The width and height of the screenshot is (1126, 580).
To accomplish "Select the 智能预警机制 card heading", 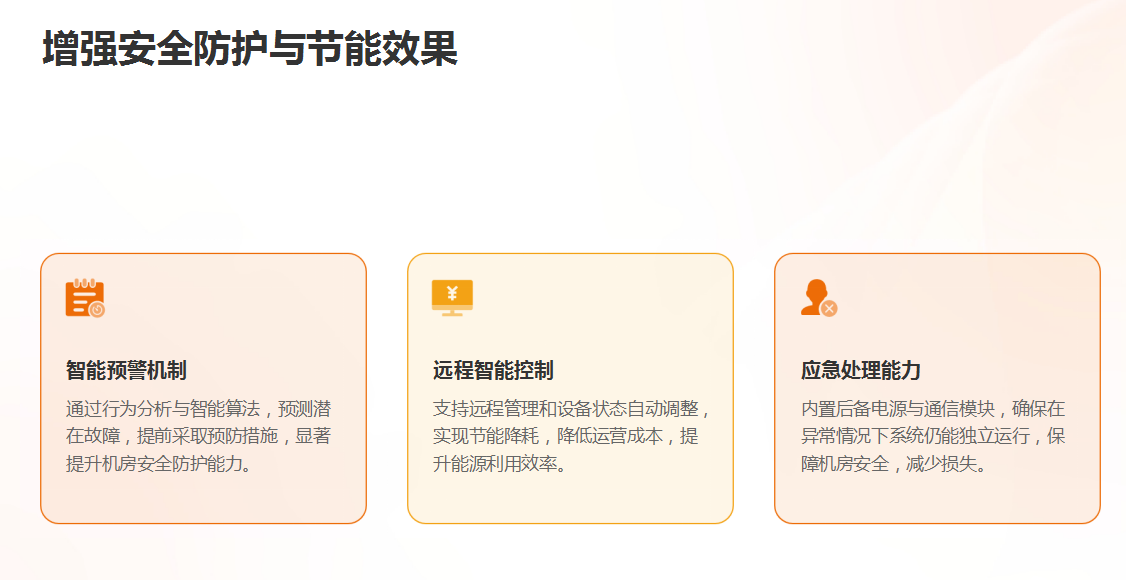I will (x=126, y=370).
